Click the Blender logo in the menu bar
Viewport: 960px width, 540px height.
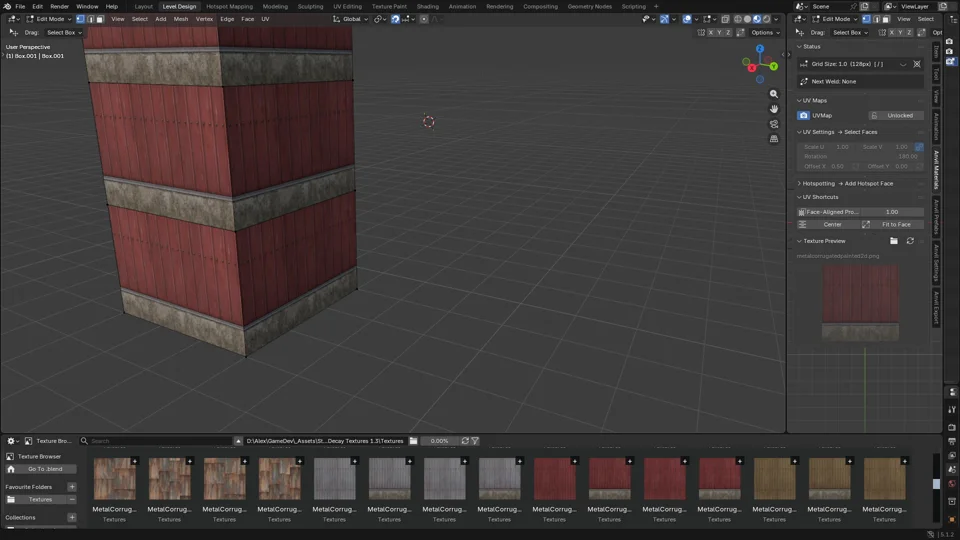7,6
